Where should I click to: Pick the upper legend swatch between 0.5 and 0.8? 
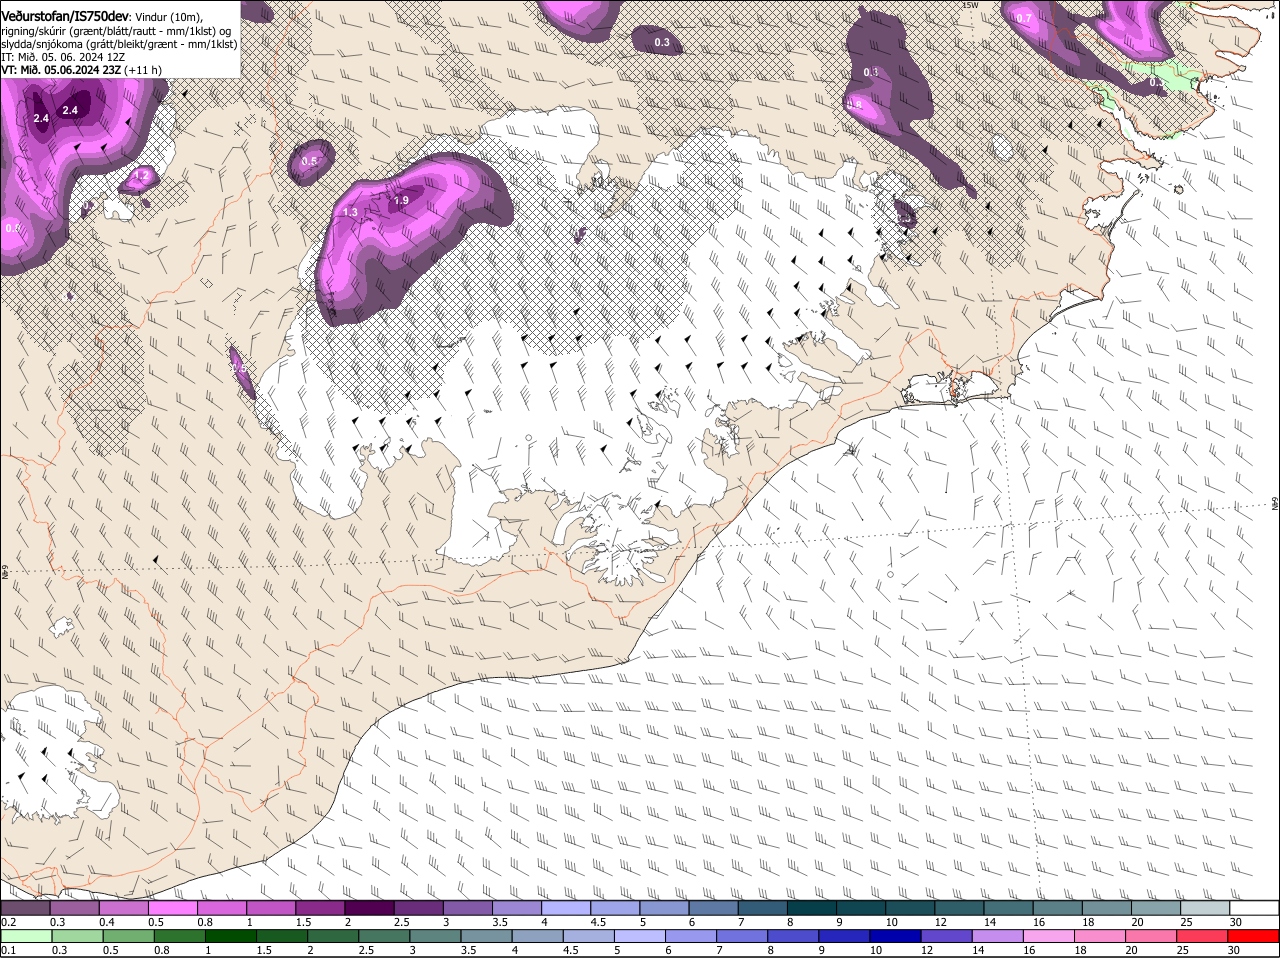click(x=172, y=908)
